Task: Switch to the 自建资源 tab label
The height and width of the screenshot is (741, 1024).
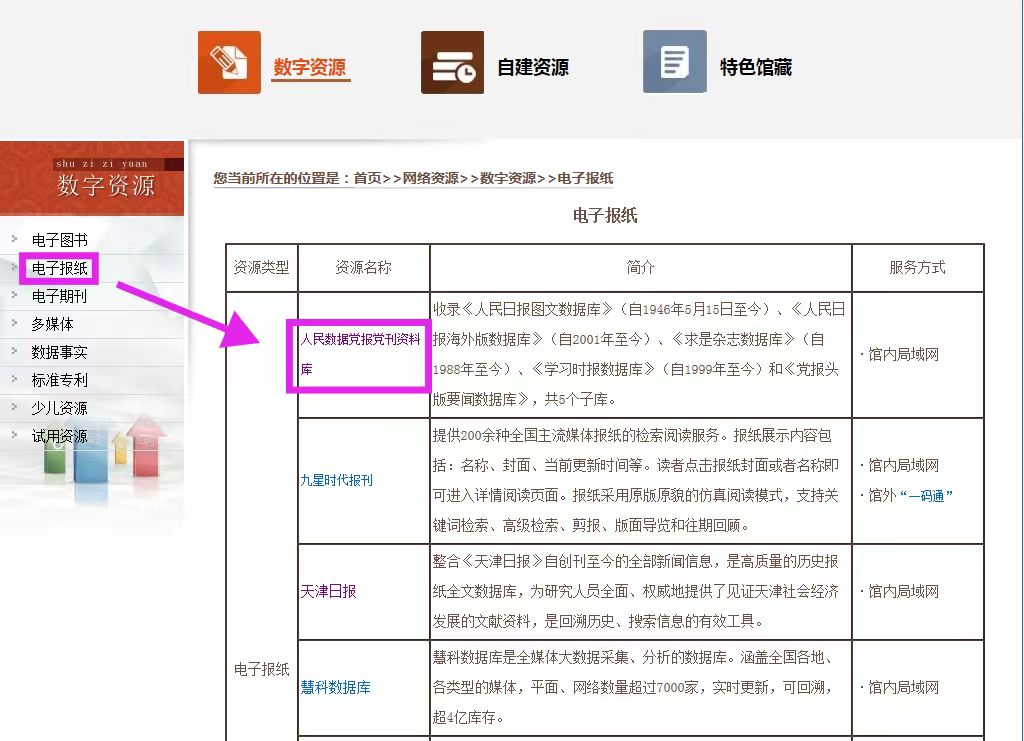Action: (x=533, y=68)
